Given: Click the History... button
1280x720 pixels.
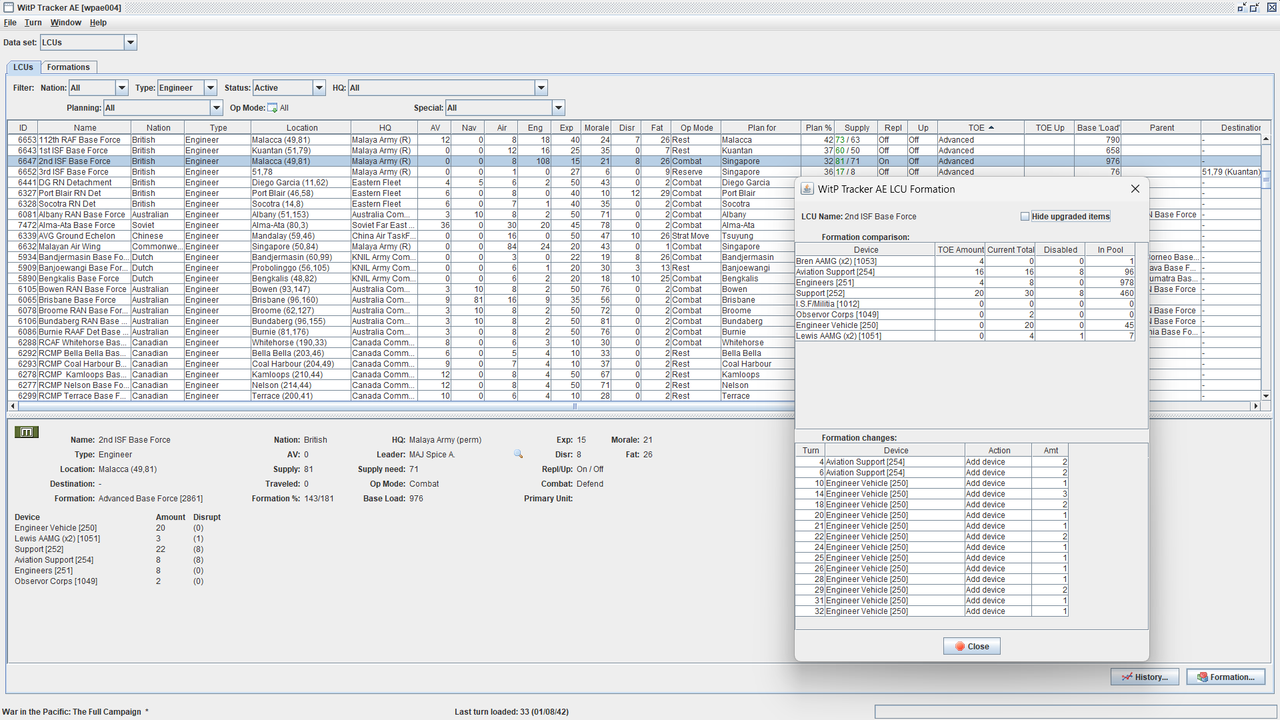Looking at the screenshot, I should pyautogui.click(x=1145, y=677).
